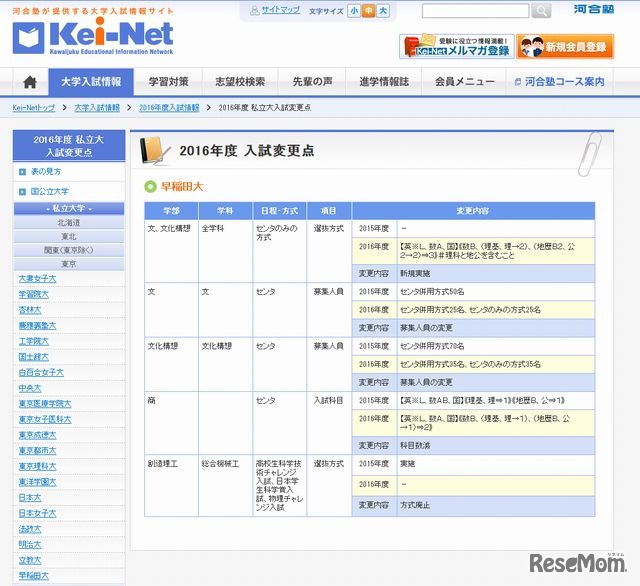The image size is (640, 586).
Task: Open 国士舘大 link
Action: pos(33,357)
